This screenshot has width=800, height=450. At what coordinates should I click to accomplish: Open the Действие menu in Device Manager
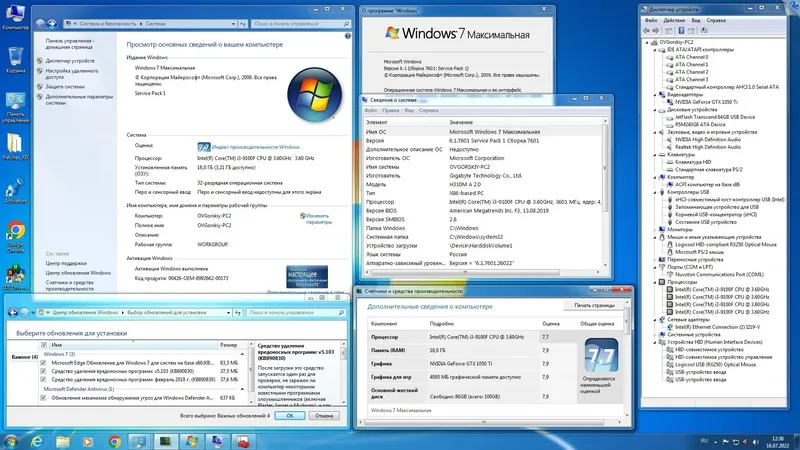pos(674,20)
